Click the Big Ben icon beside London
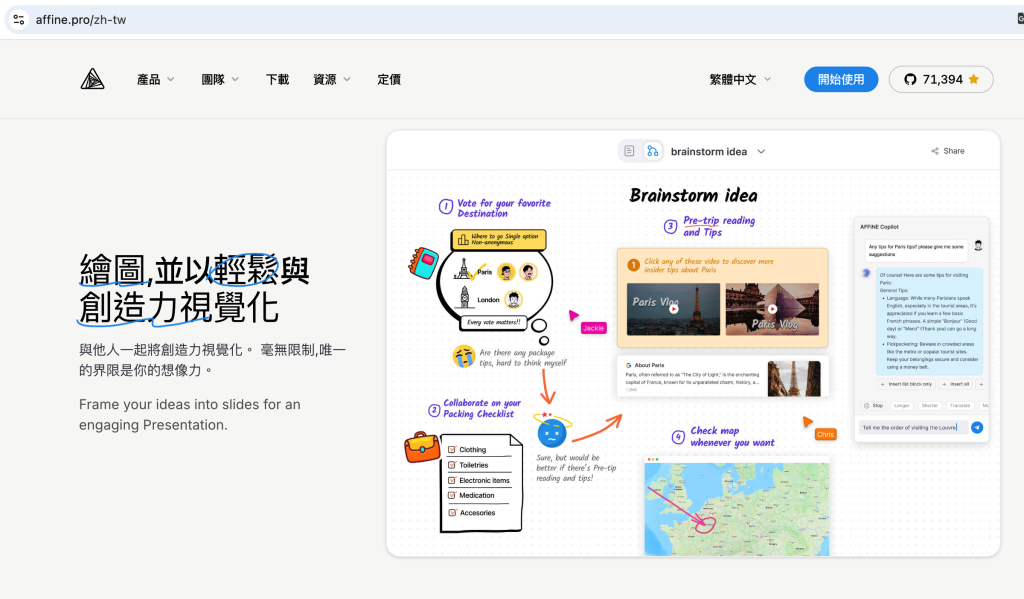The height and width of the screenshot is (599, 1024). [x=464, y=297]
